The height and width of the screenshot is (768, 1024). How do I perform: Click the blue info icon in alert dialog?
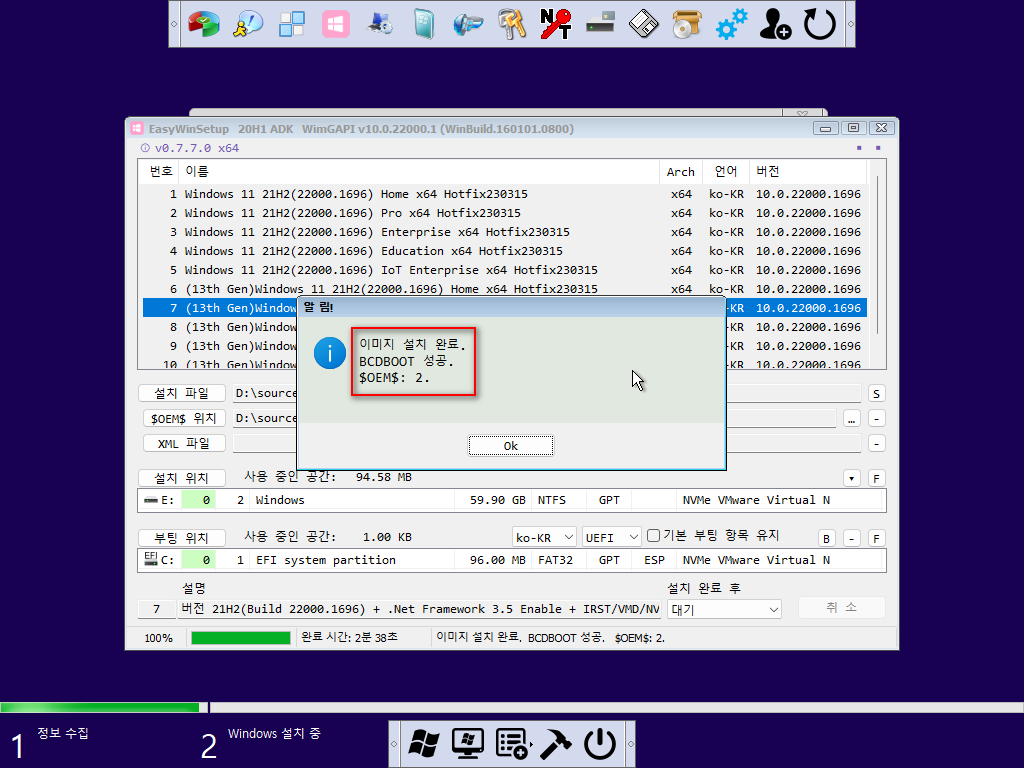tap(330, 353)
